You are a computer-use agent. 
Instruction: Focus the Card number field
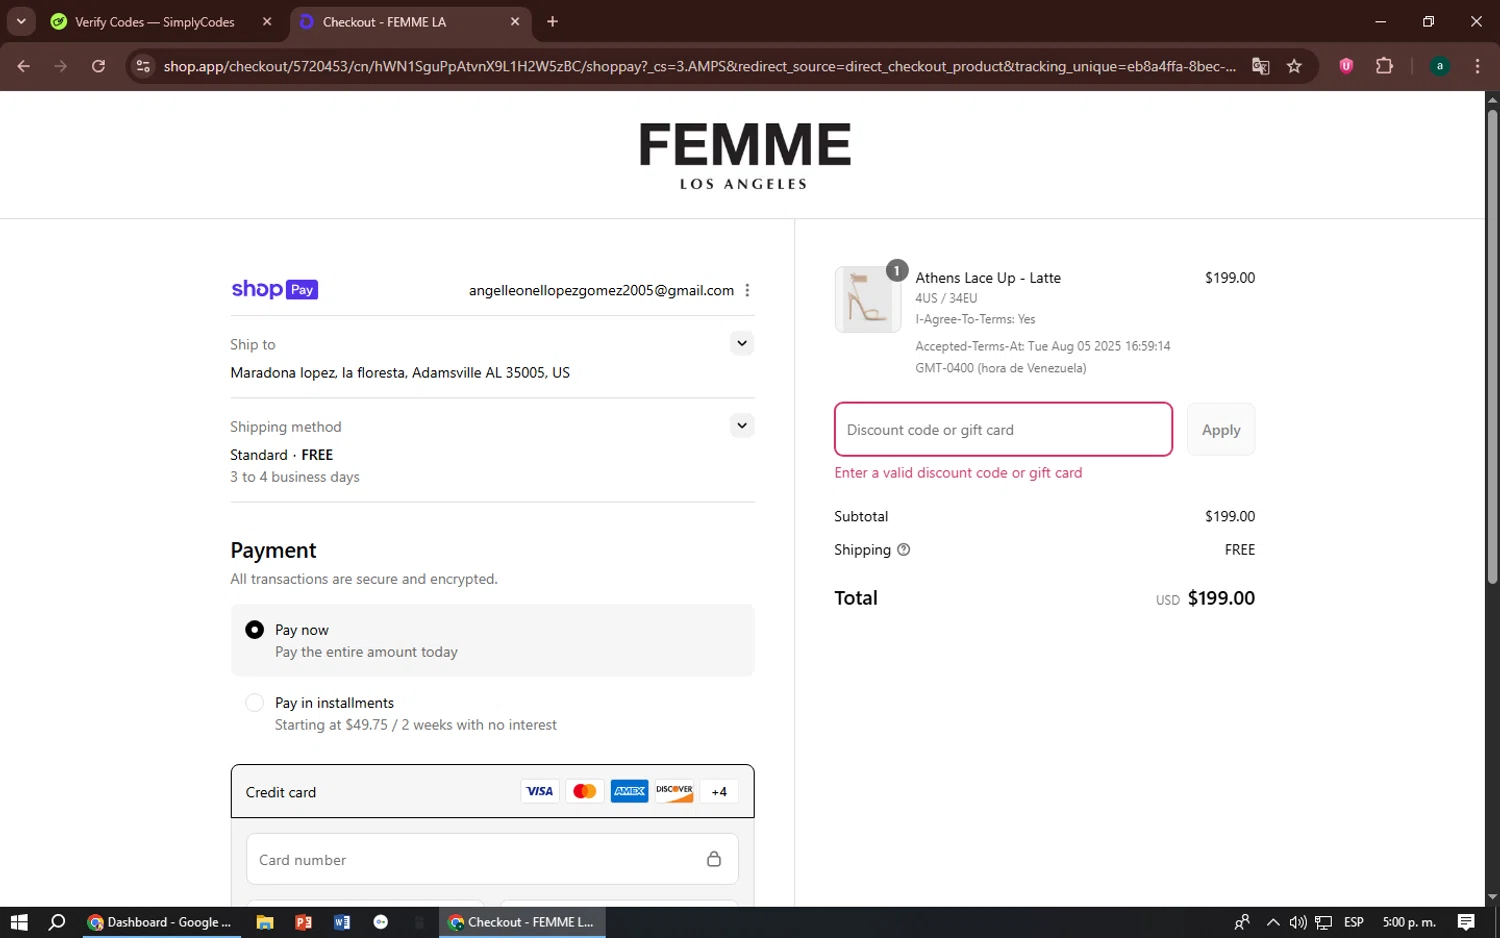[492, 859]
